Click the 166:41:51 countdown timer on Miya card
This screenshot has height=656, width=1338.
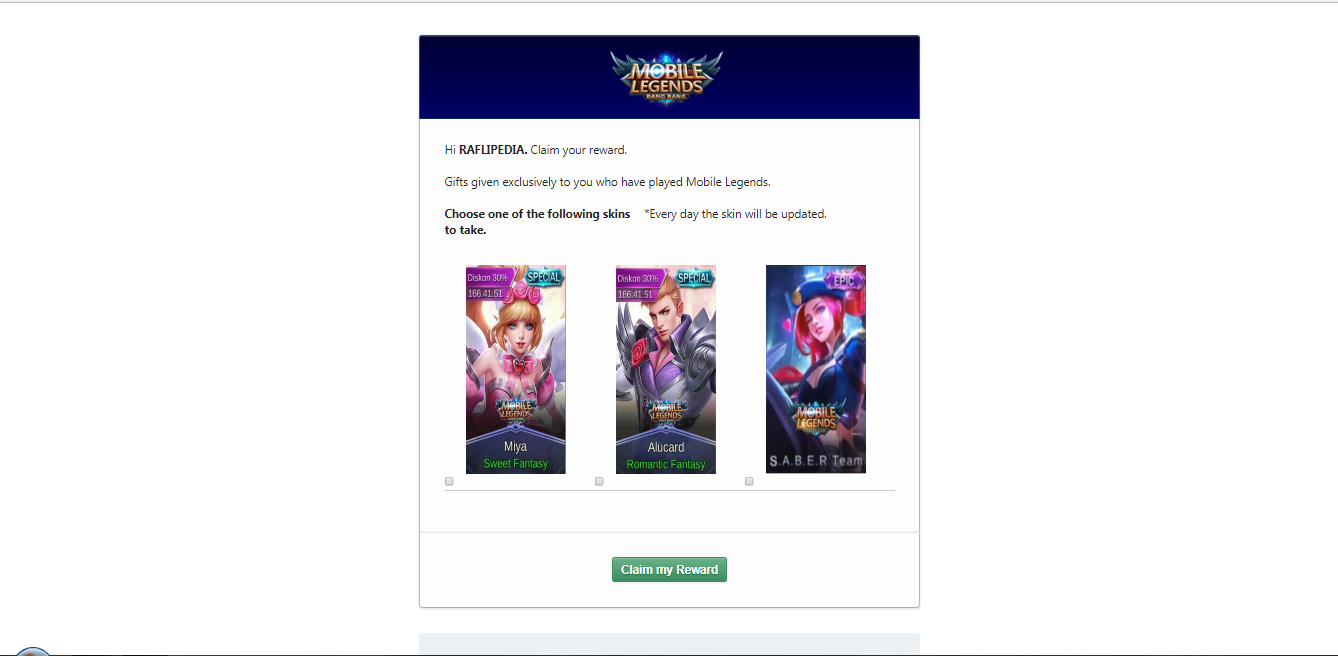pos(485,293)
